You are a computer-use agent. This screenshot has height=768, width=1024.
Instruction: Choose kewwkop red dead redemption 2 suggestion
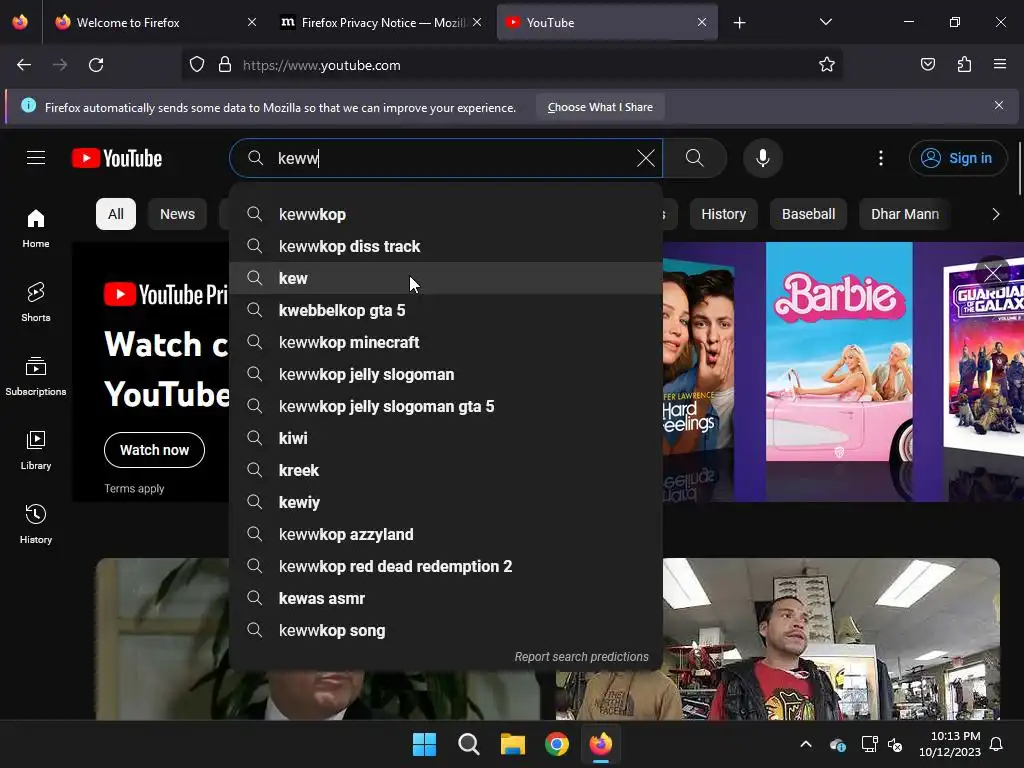click(446, 566)
